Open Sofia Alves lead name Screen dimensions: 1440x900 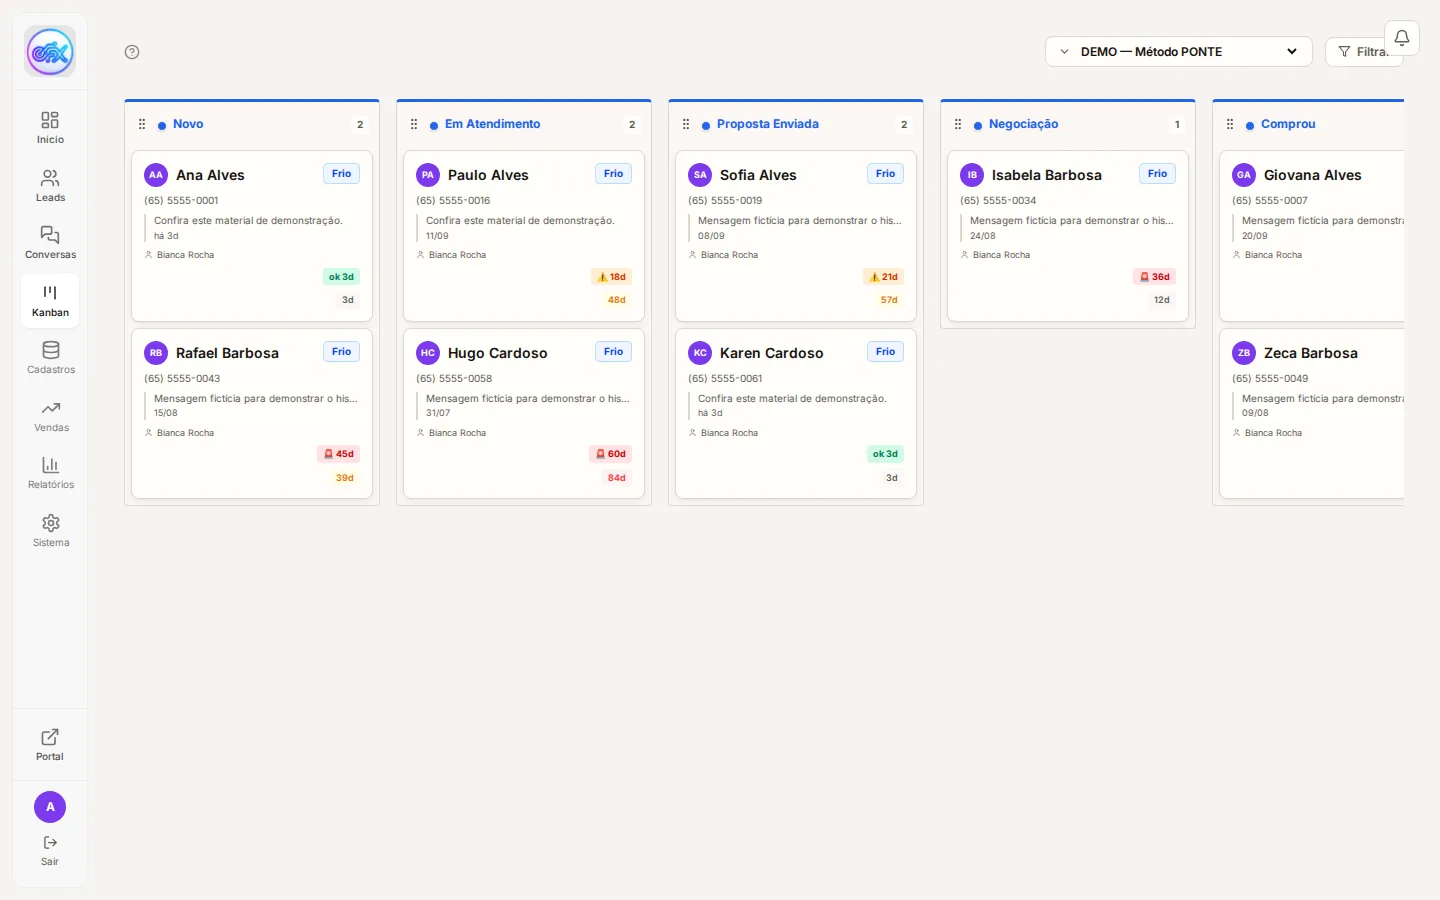pyautogui.click(x=758, y=175)
